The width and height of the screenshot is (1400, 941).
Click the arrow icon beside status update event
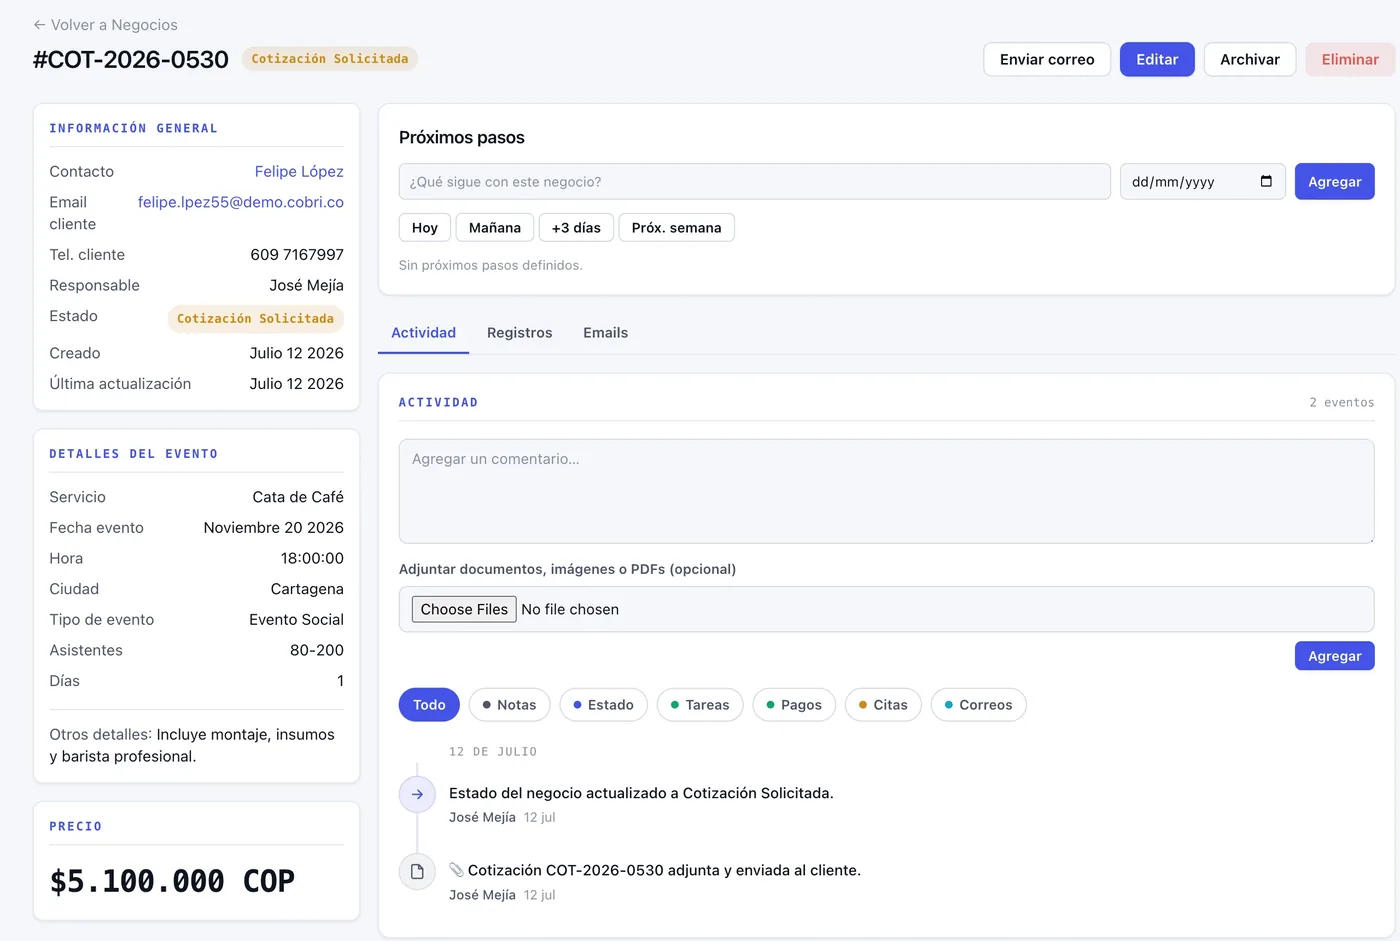click(417, 795)
